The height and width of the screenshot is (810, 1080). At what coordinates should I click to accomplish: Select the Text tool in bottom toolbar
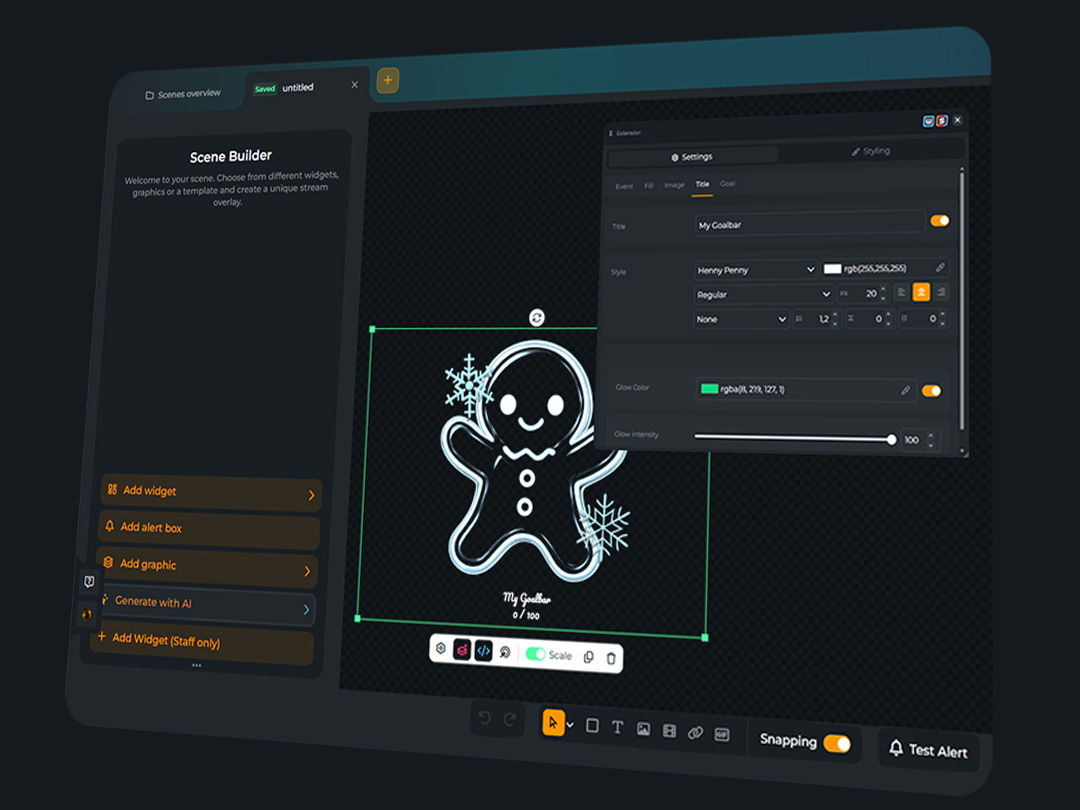(617, 728)
